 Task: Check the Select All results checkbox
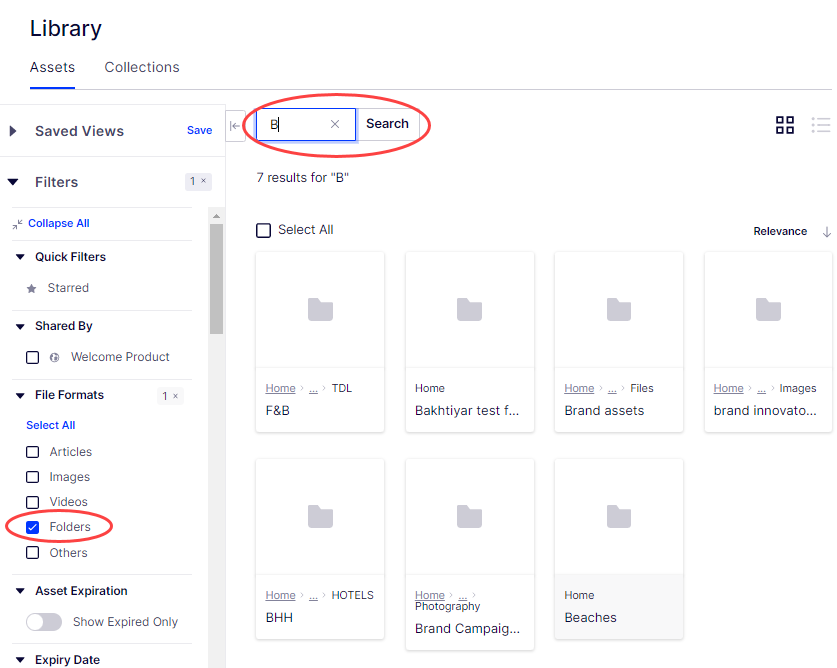(263, 230)
